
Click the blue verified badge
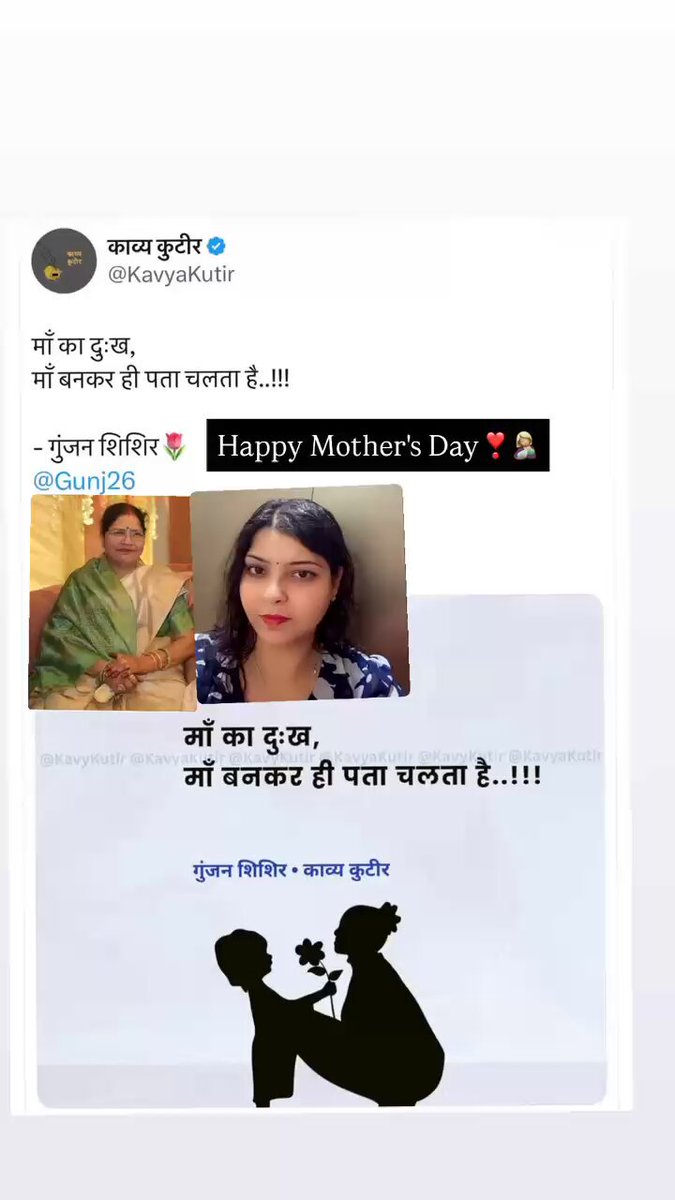tap(216, 245)
